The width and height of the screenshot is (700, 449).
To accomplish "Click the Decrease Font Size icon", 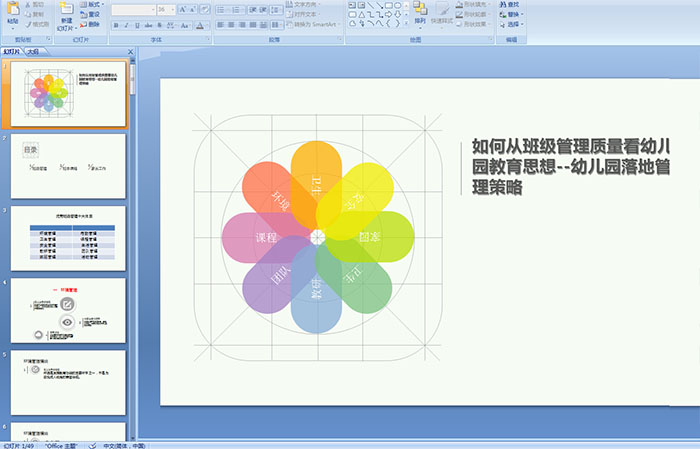I will (193, 9).
